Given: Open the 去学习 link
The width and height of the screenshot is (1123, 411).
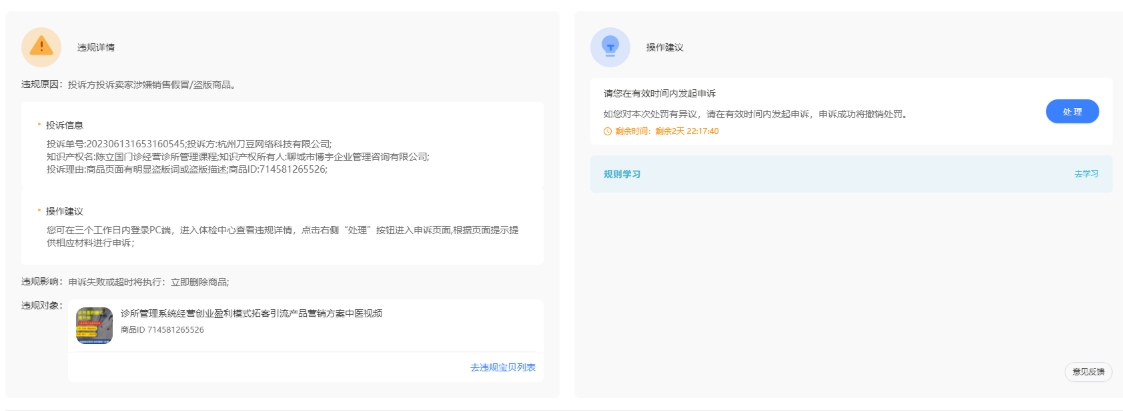Looking at the screenshot, I should click(x=1086, y=174).
